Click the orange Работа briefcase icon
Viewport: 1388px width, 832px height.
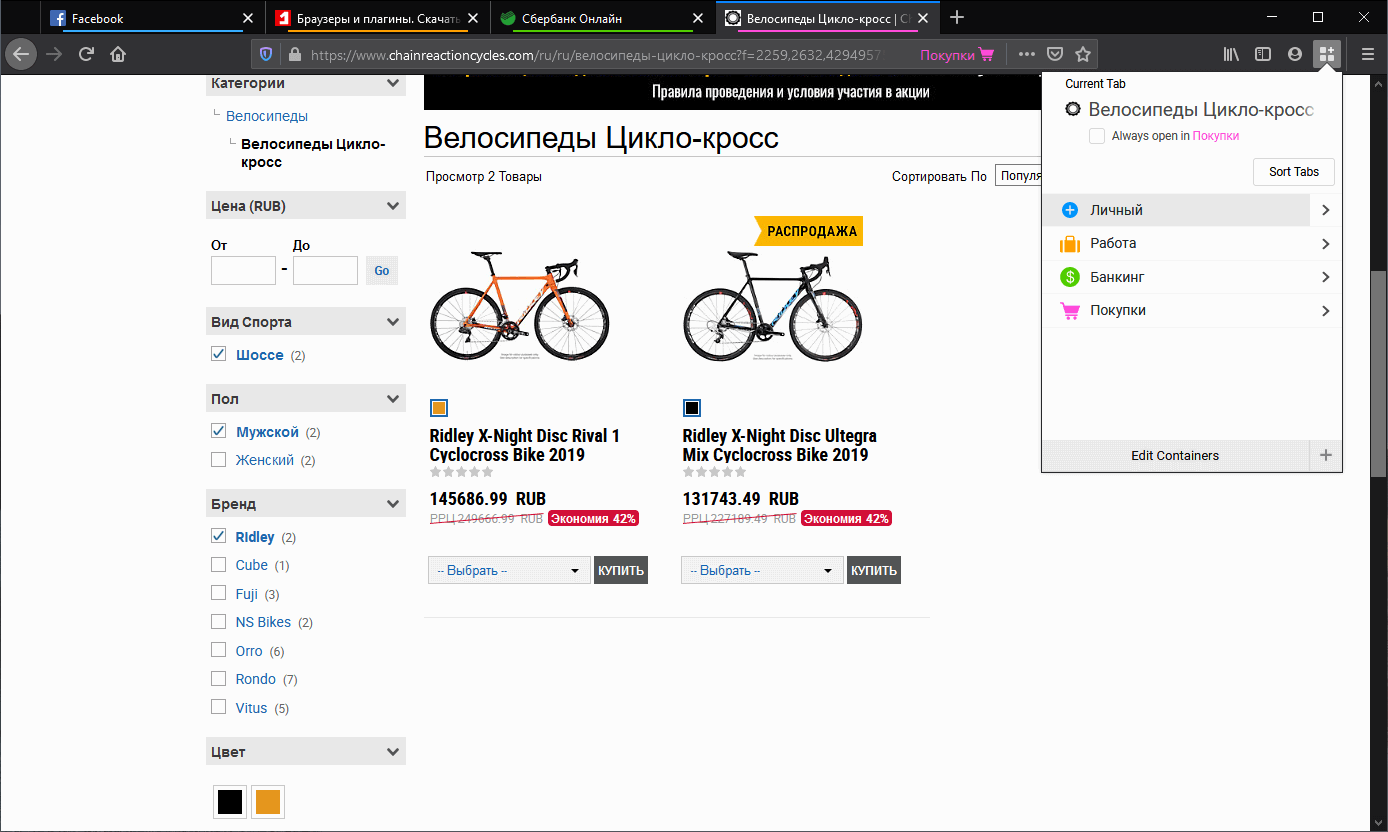tap(1070, 243)
